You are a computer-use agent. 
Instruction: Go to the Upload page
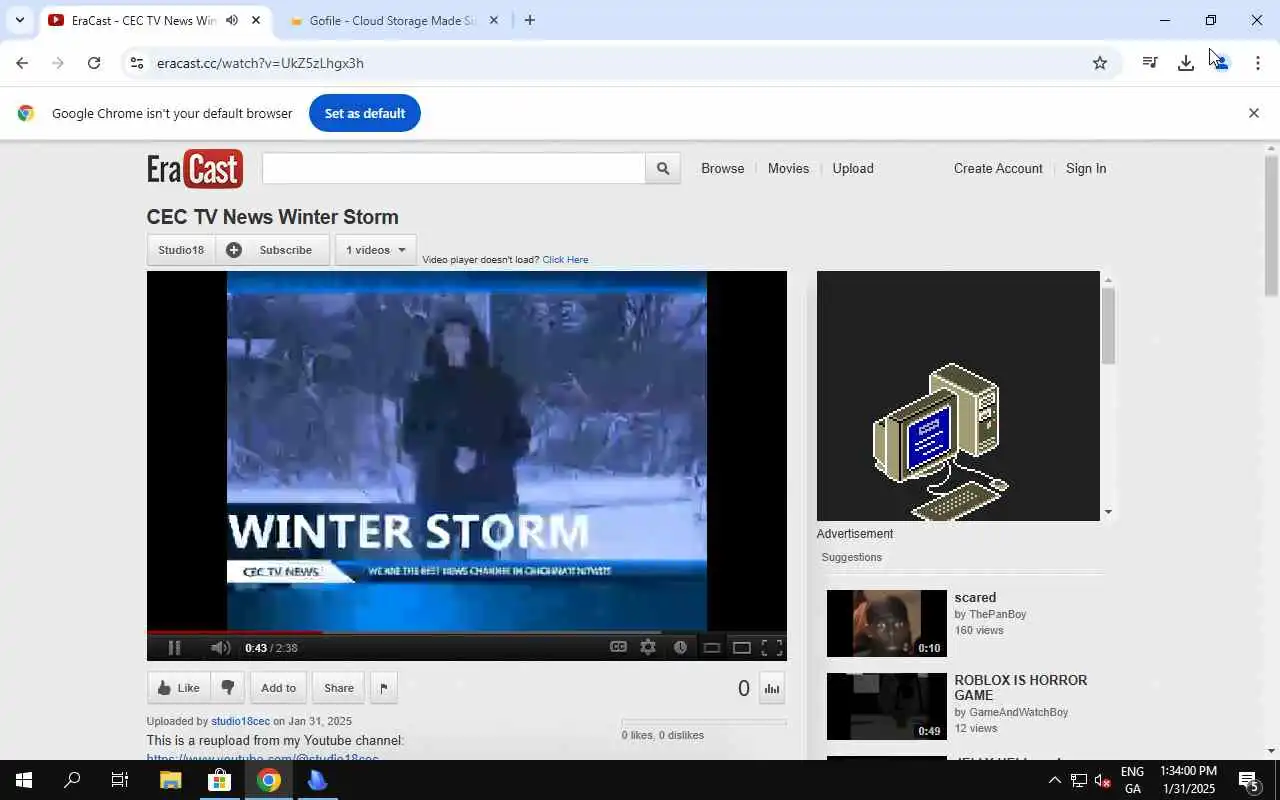coord(853,169)
